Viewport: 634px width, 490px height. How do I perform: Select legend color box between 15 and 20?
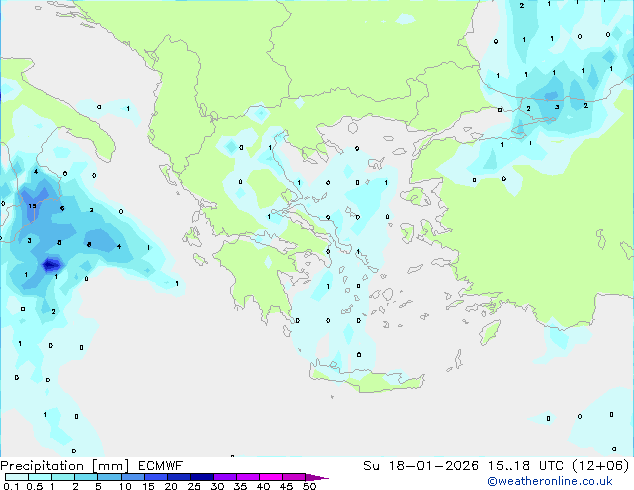point(156,477)
